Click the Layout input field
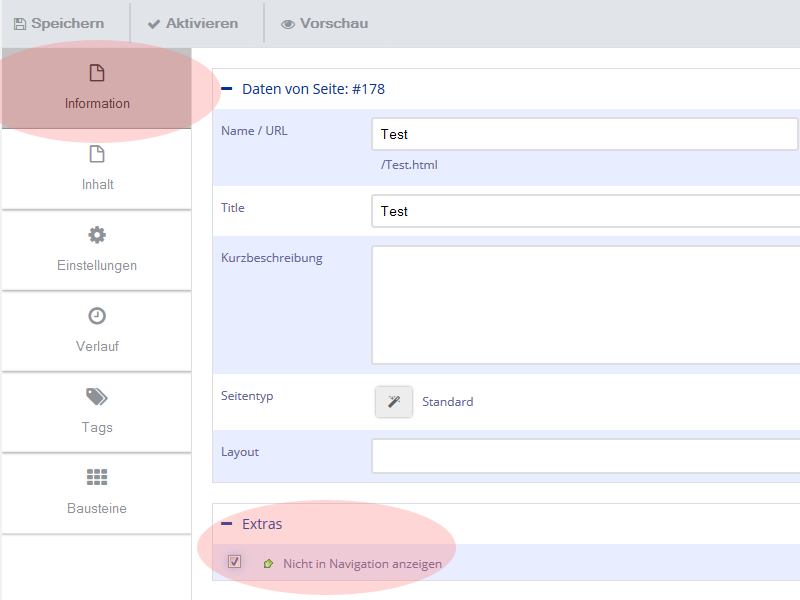 click(x=585, y=456)
